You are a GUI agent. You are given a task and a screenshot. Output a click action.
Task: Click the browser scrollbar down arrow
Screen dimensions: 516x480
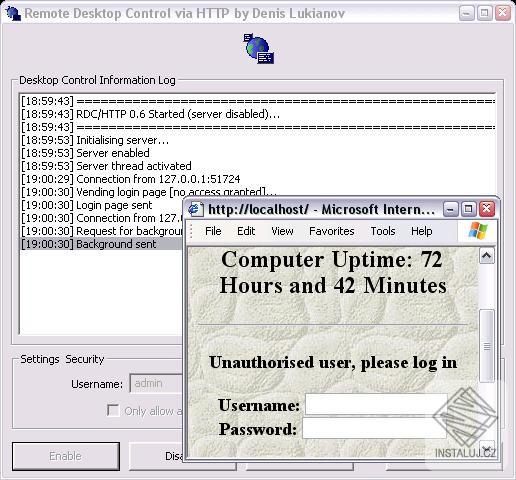coord(487,448)
